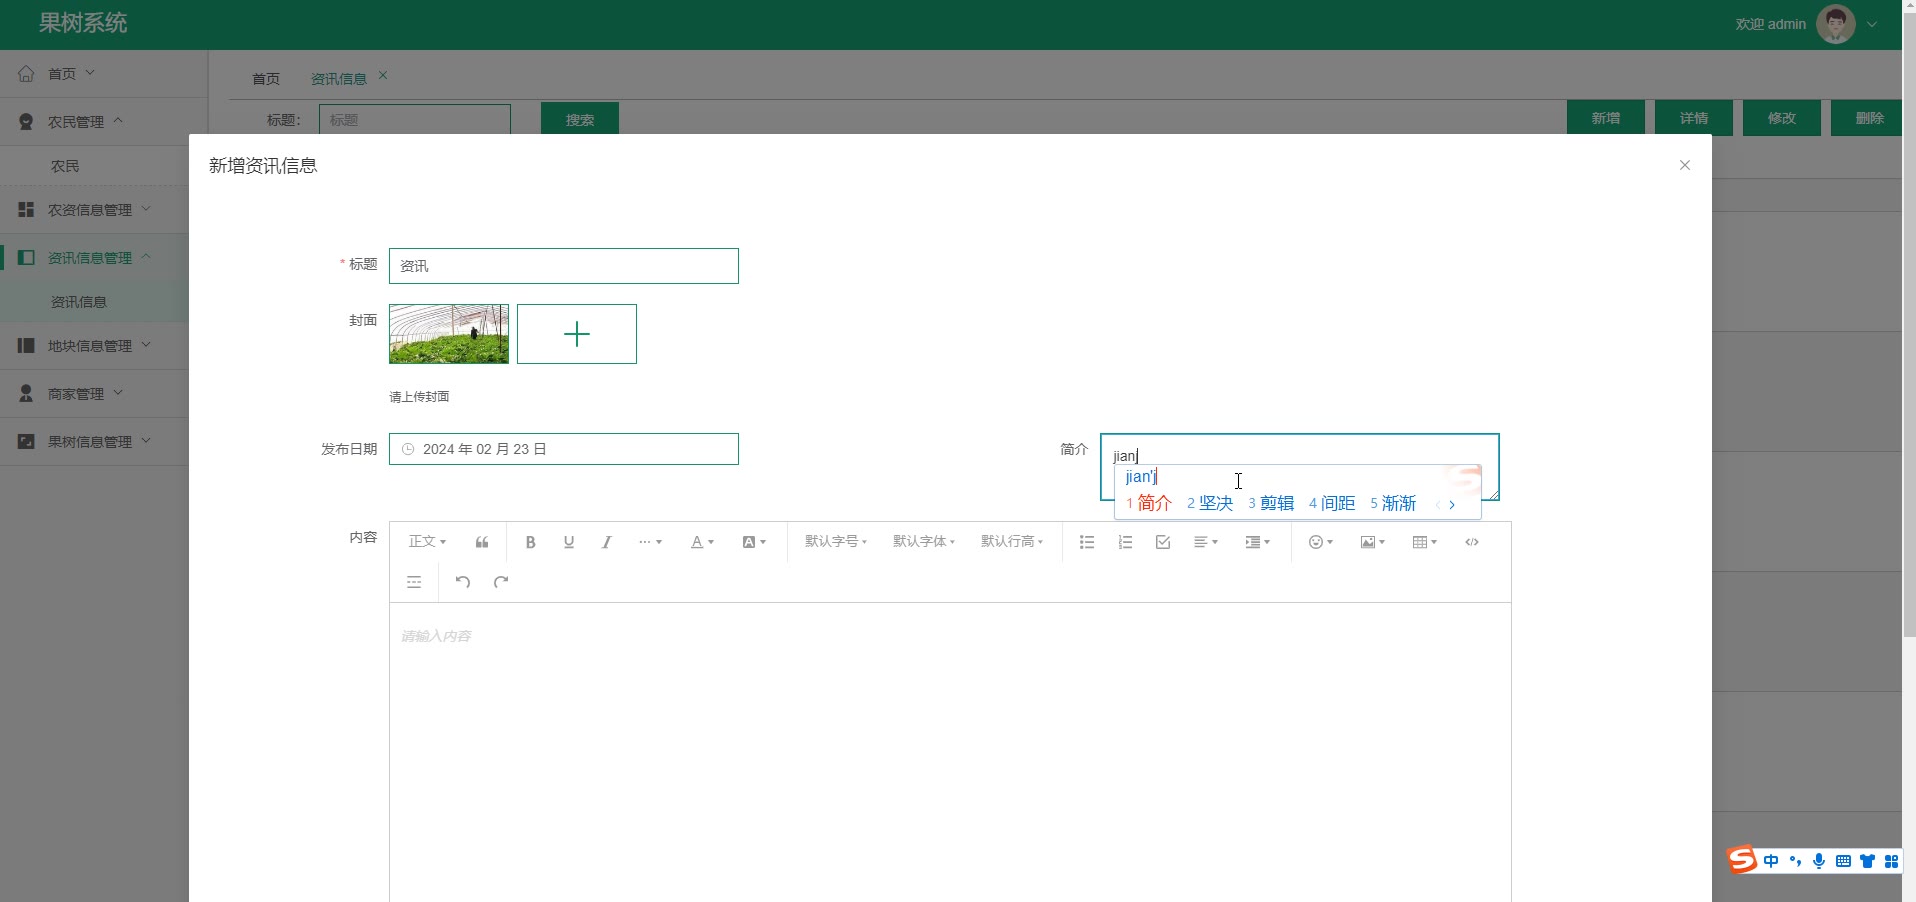
Task: Insert numbered list in editor
Action: pos(1125,542)
